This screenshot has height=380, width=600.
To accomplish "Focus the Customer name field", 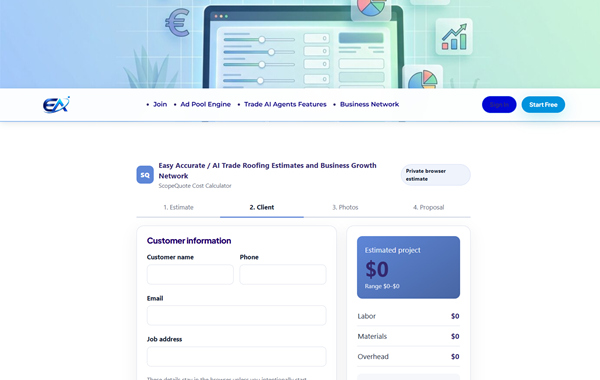I will click(x=190, y=274).
